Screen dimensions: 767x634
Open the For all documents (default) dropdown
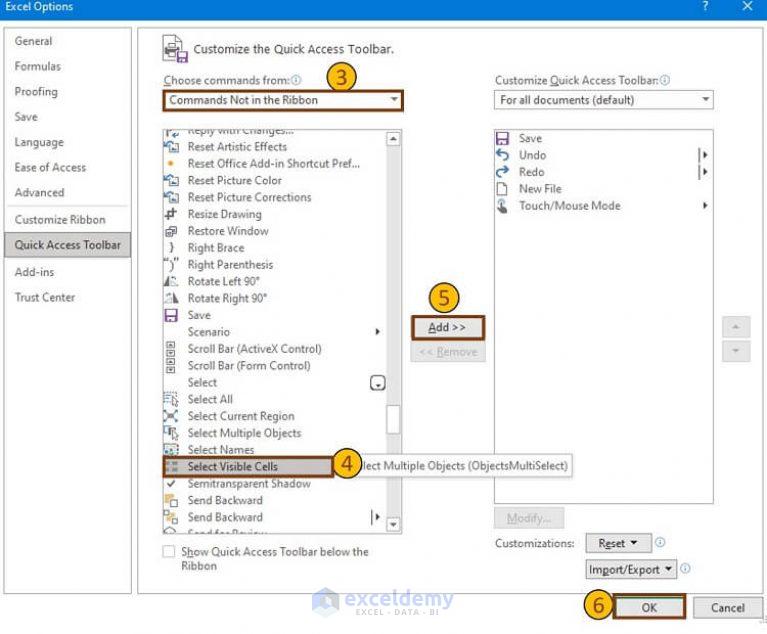(604, 100)
